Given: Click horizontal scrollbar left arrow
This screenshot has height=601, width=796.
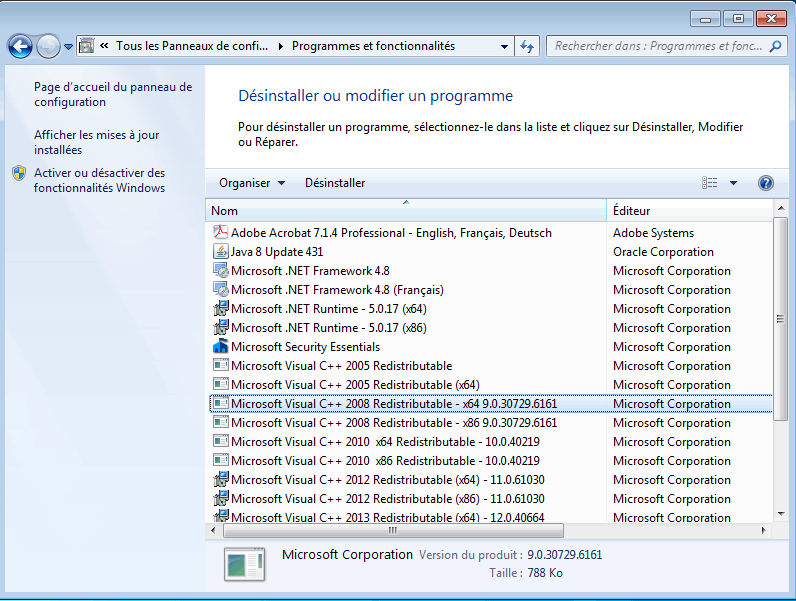Looking at the screenshot, I should (x=213, y=530).
